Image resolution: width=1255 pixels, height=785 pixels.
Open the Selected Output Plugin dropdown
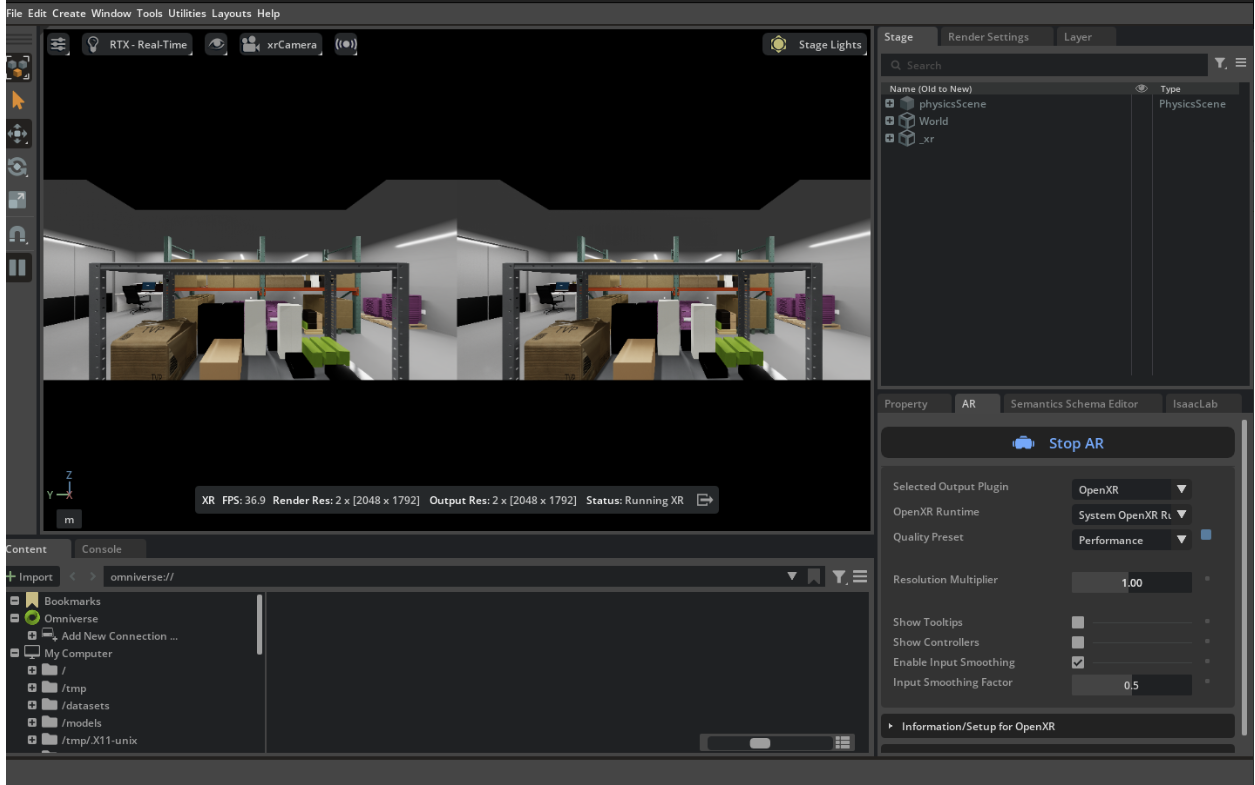coord(1131,490)
